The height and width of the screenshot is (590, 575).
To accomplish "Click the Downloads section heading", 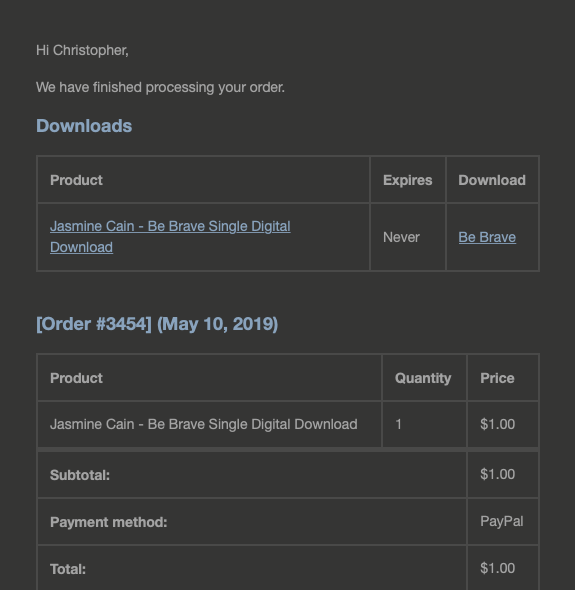I will tap(84, 126).
